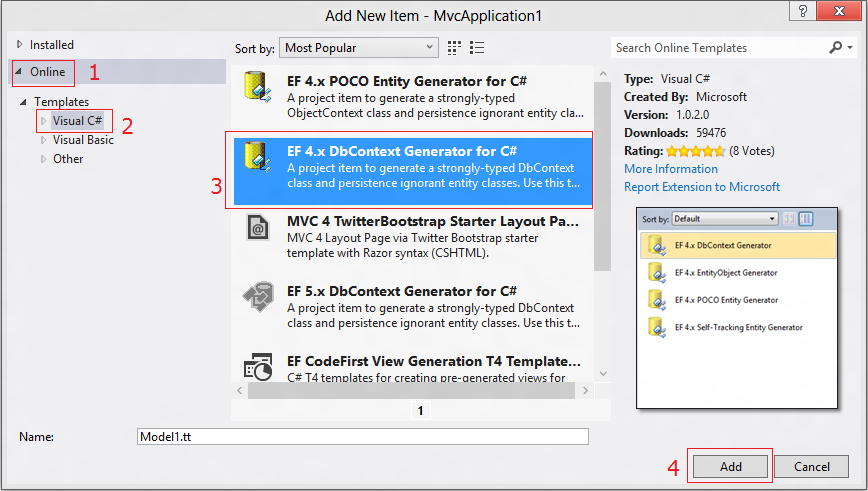The image size is (868, 491).
Task: Click the EF 4.x DbContext Generator icon
Action: coord(258,159)
